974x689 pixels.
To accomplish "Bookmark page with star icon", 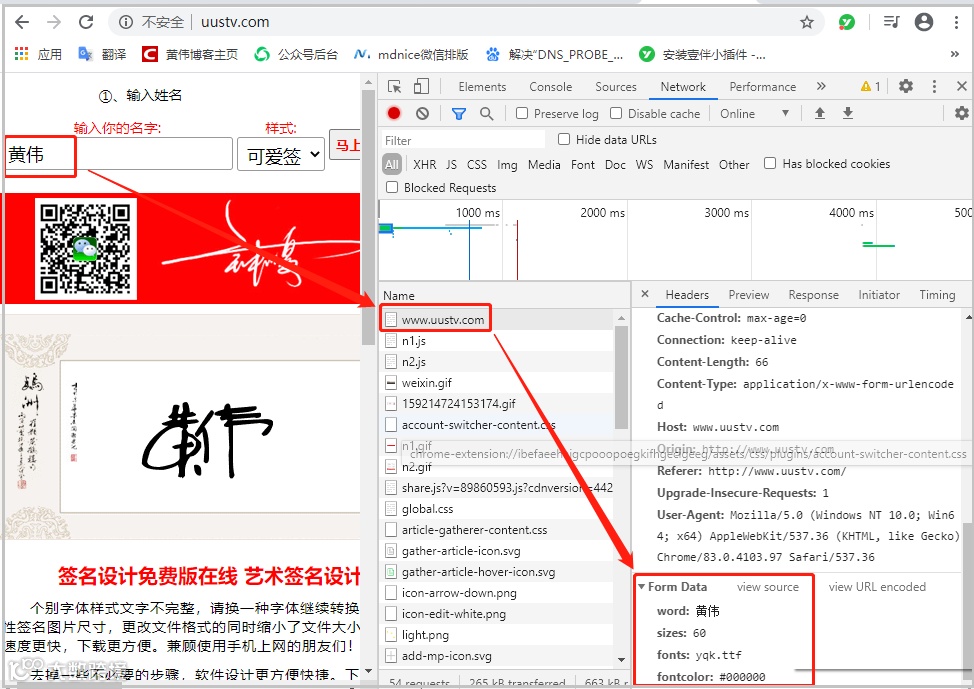I will click(x=806, y=23).
